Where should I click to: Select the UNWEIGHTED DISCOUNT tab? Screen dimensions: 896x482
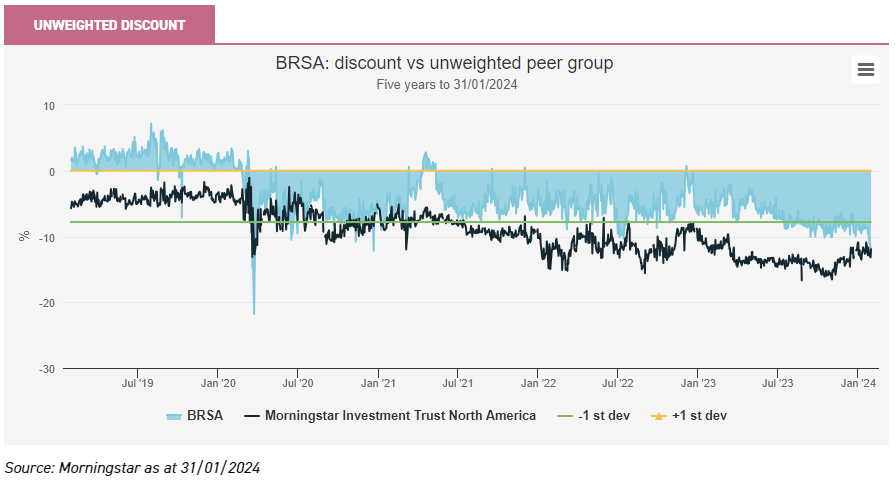109,25
